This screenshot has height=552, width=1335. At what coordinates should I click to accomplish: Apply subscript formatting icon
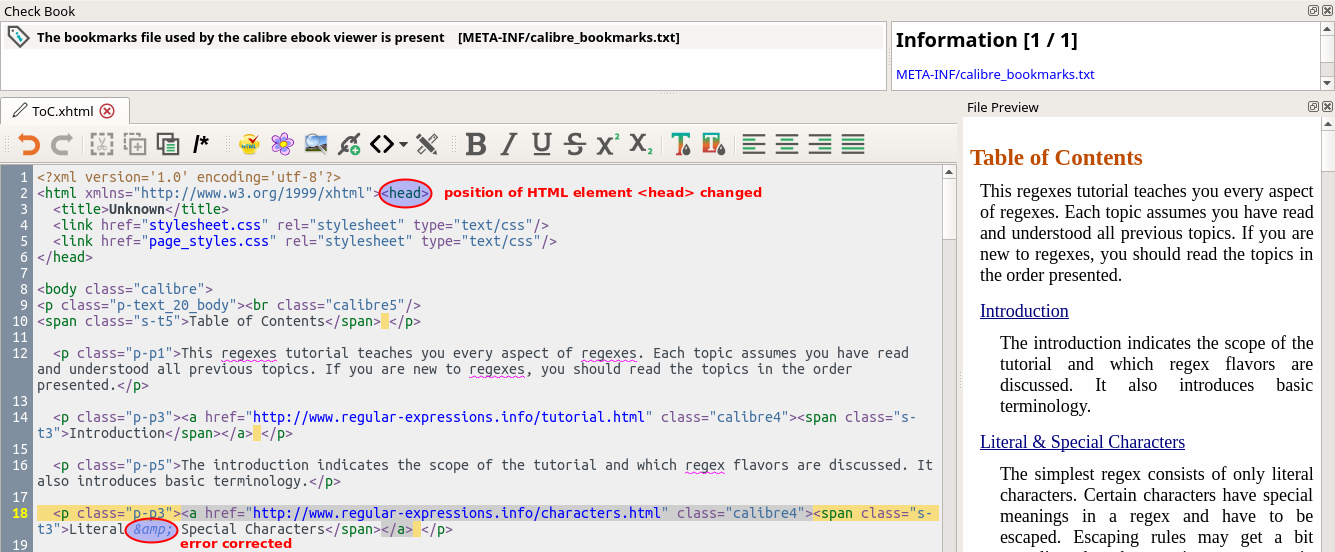coord(641,144)
